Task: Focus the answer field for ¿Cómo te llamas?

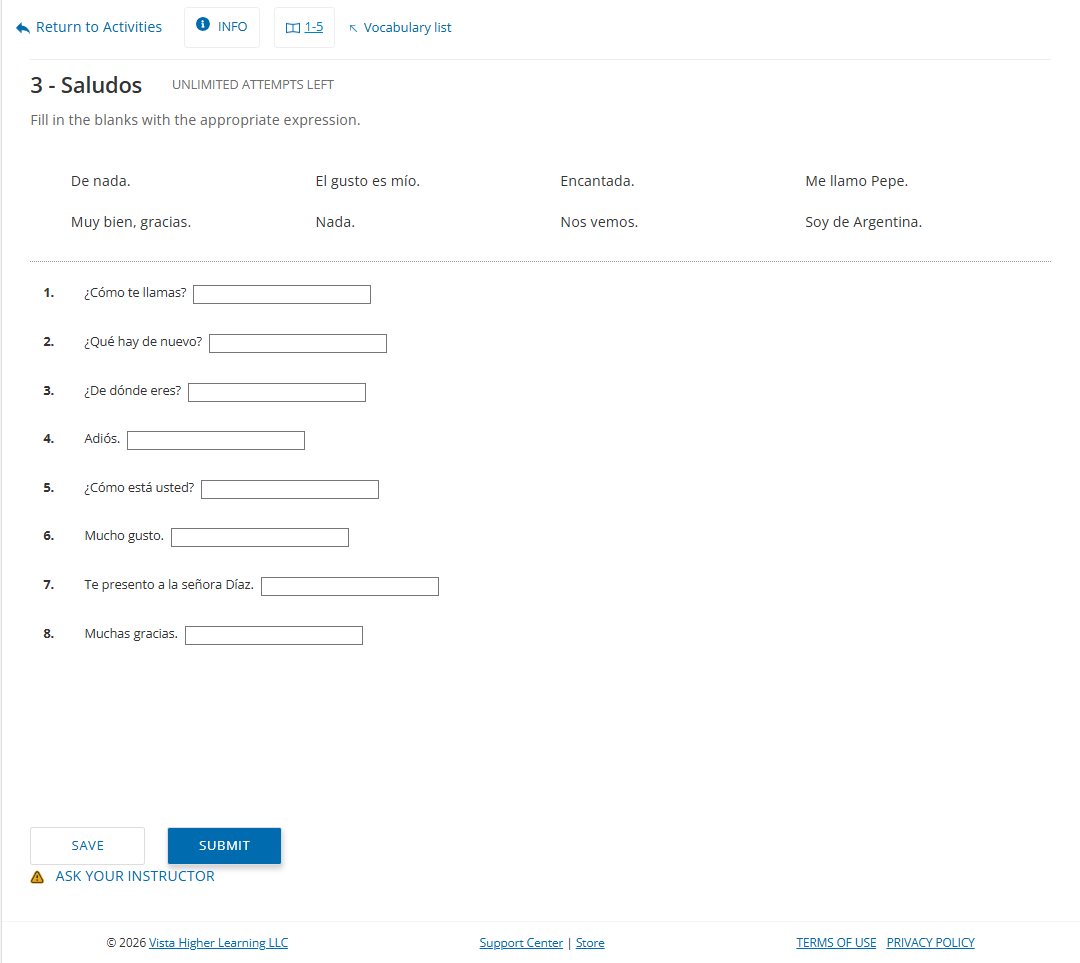Action: pos(282,294)
